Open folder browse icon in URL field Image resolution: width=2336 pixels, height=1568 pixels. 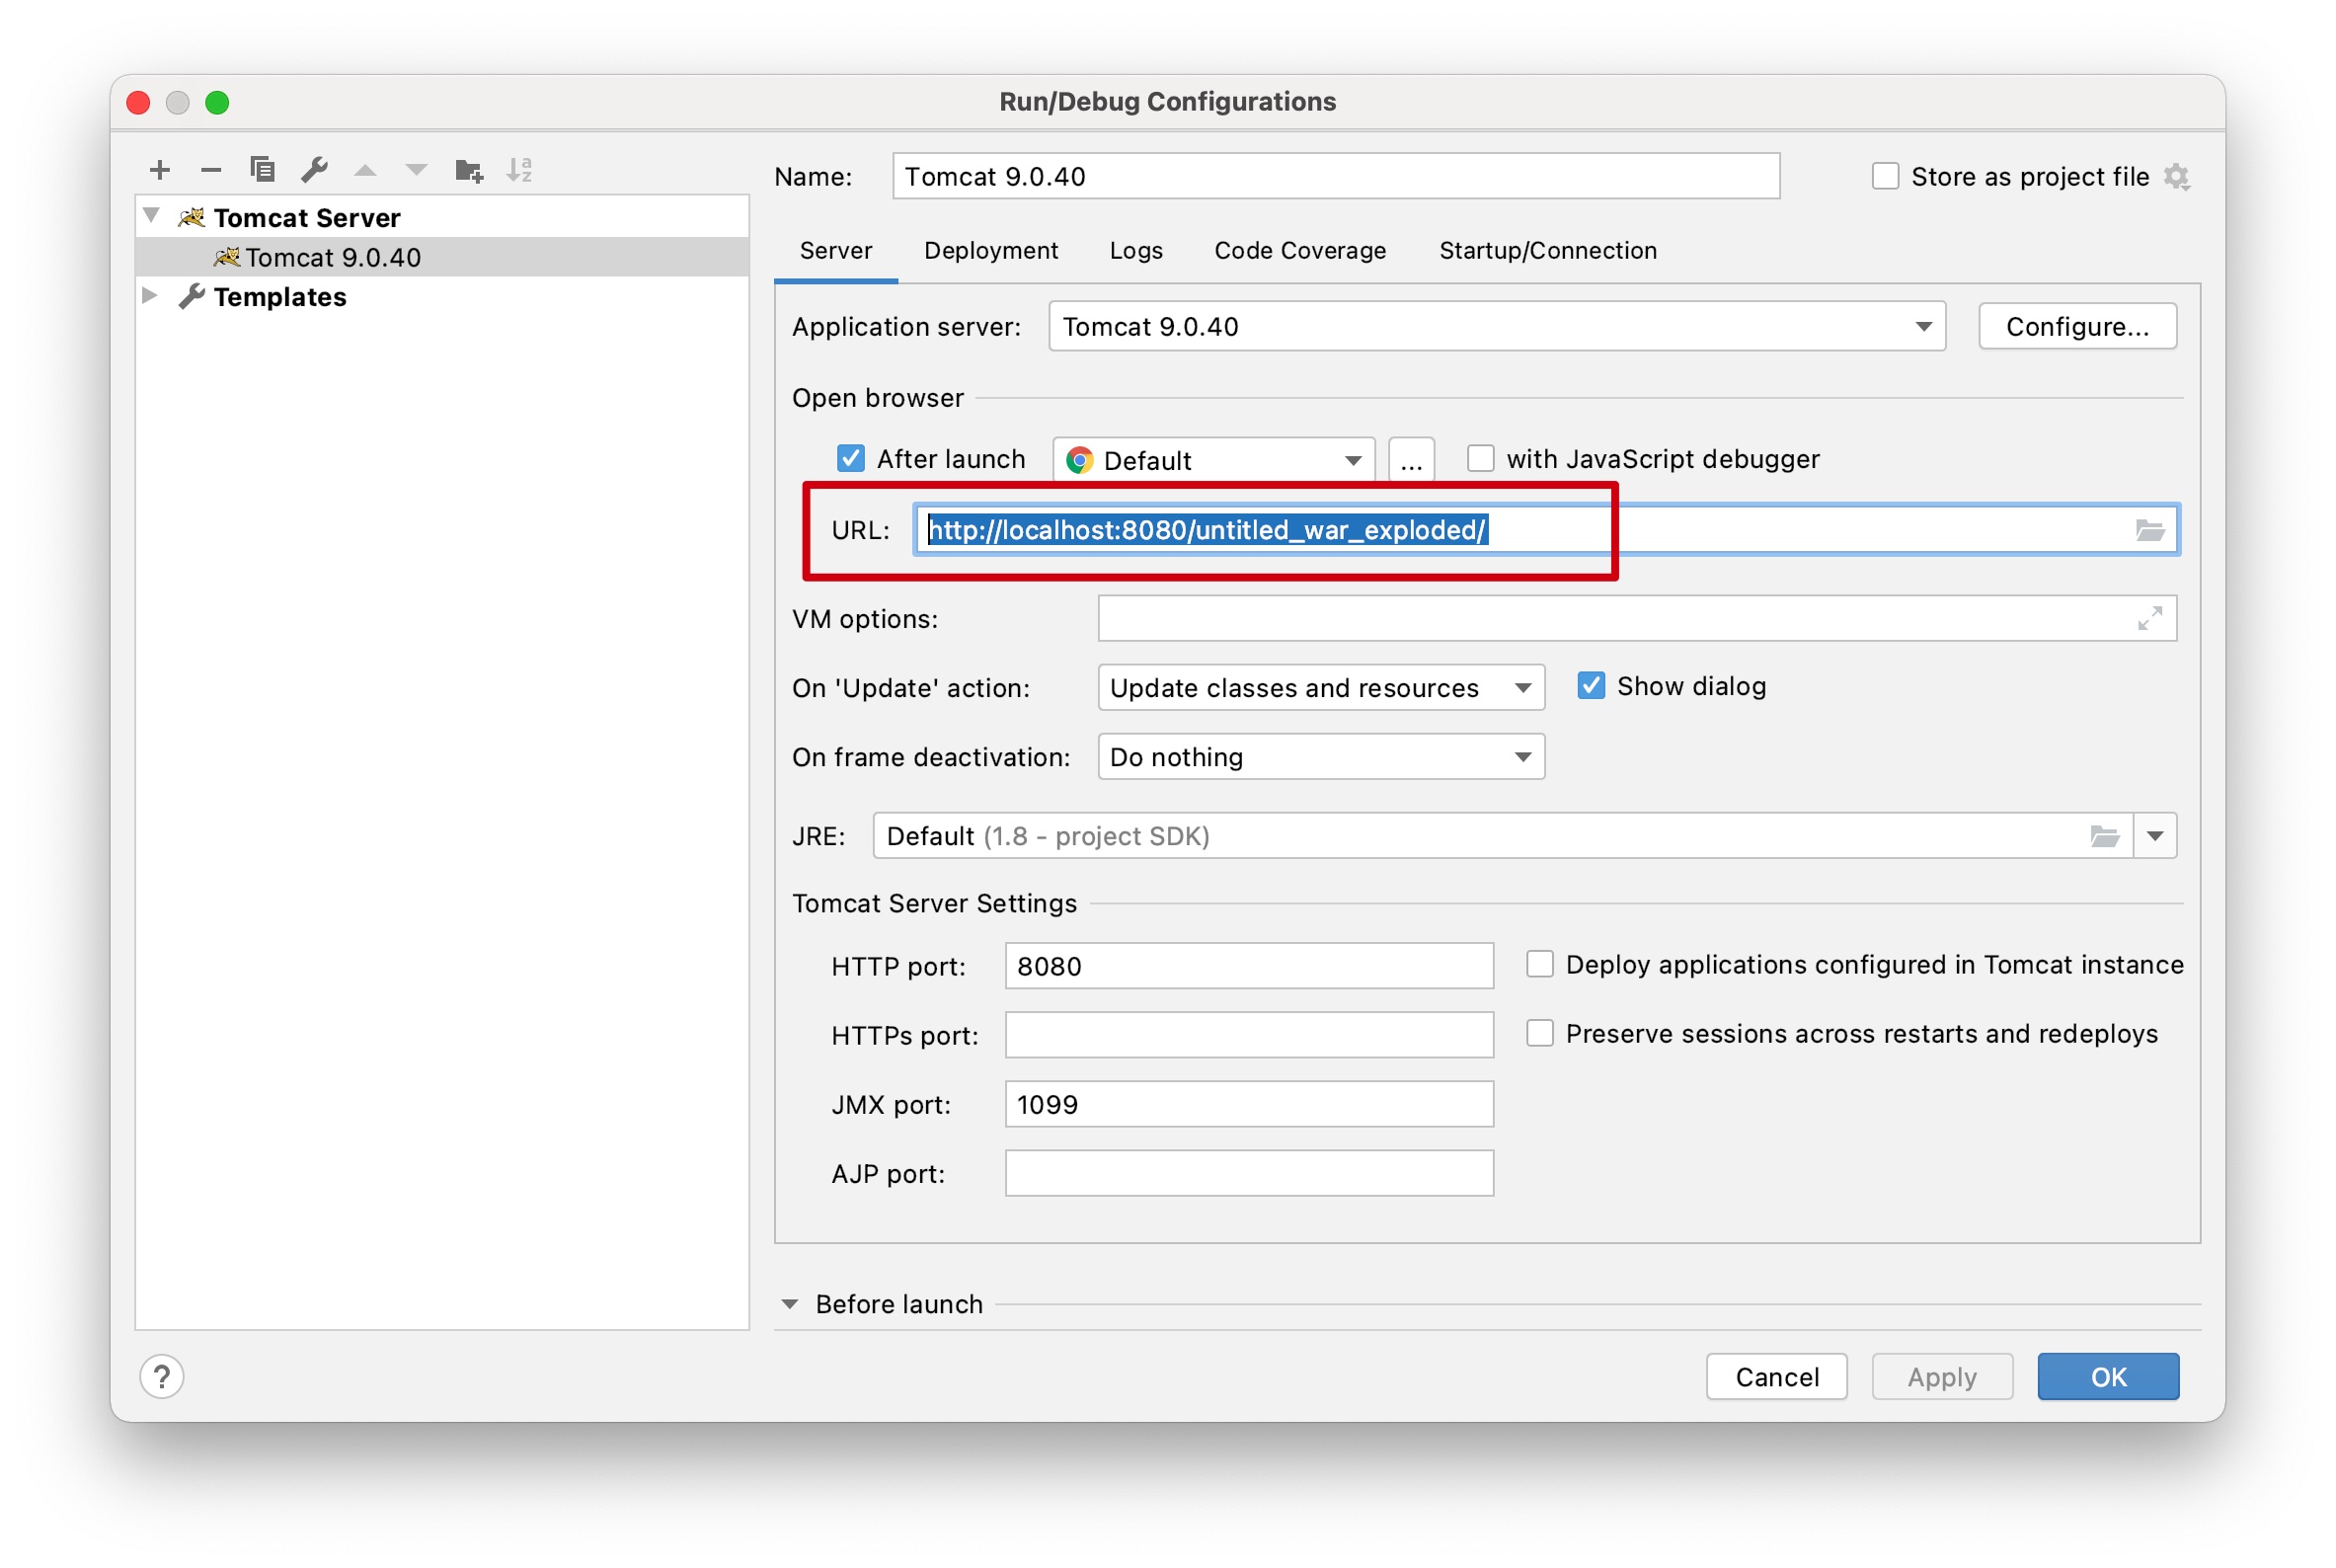2149,529
